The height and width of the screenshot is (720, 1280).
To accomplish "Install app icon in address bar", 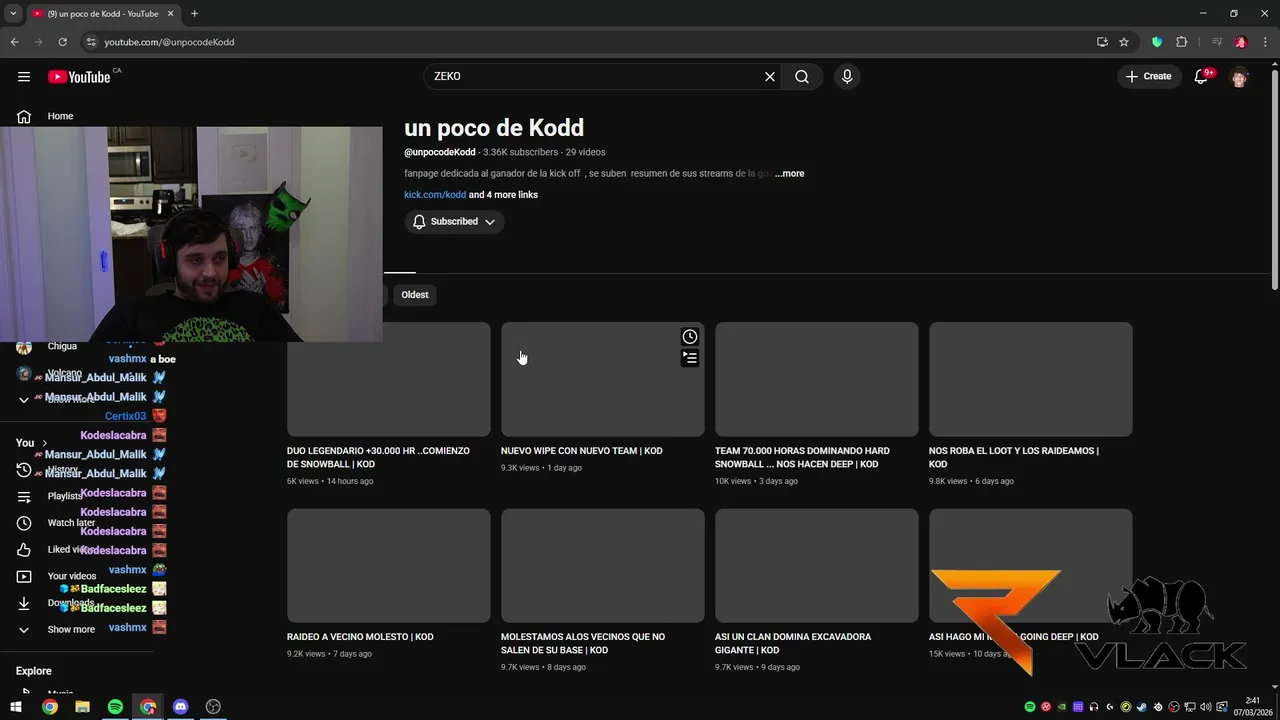I will (1102, 42).
